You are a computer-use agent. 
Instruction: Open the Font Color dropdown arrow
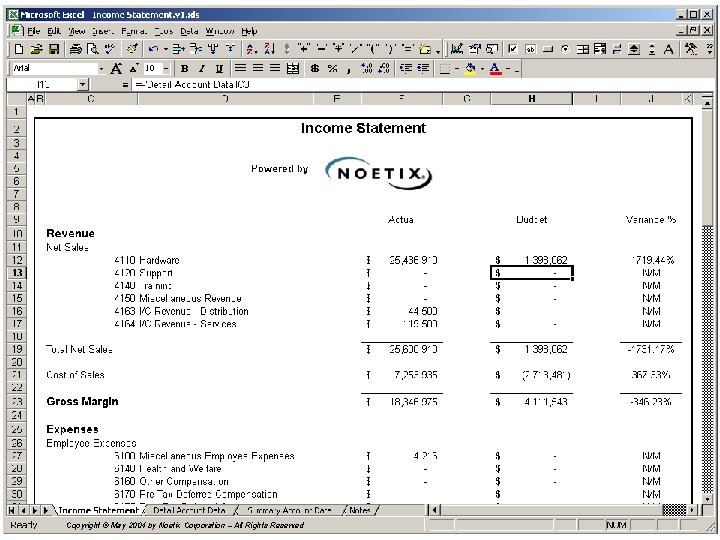pos(507,68)
